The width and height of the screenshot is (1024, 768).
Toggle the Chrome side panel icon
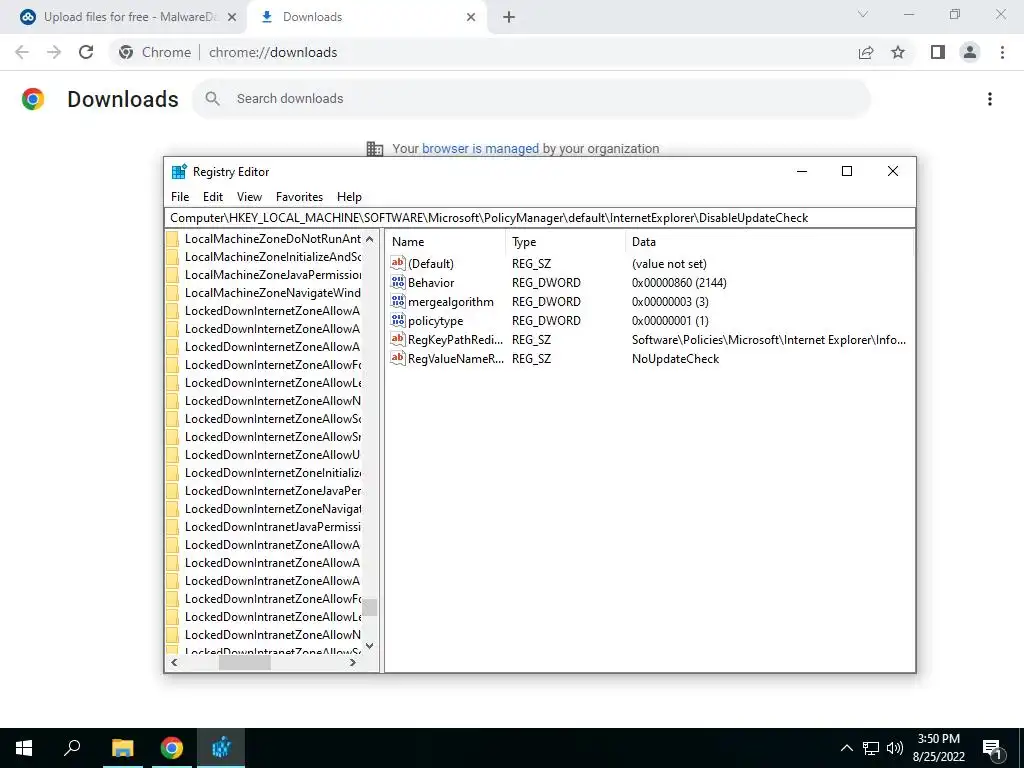(938, 52)
